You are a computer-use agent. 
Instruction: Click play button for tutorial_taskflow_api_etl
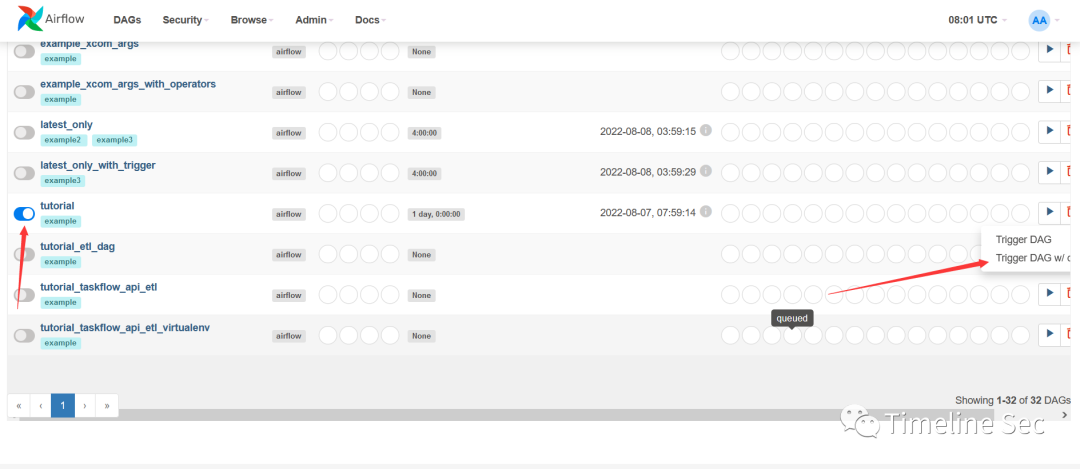[1050, 293]
